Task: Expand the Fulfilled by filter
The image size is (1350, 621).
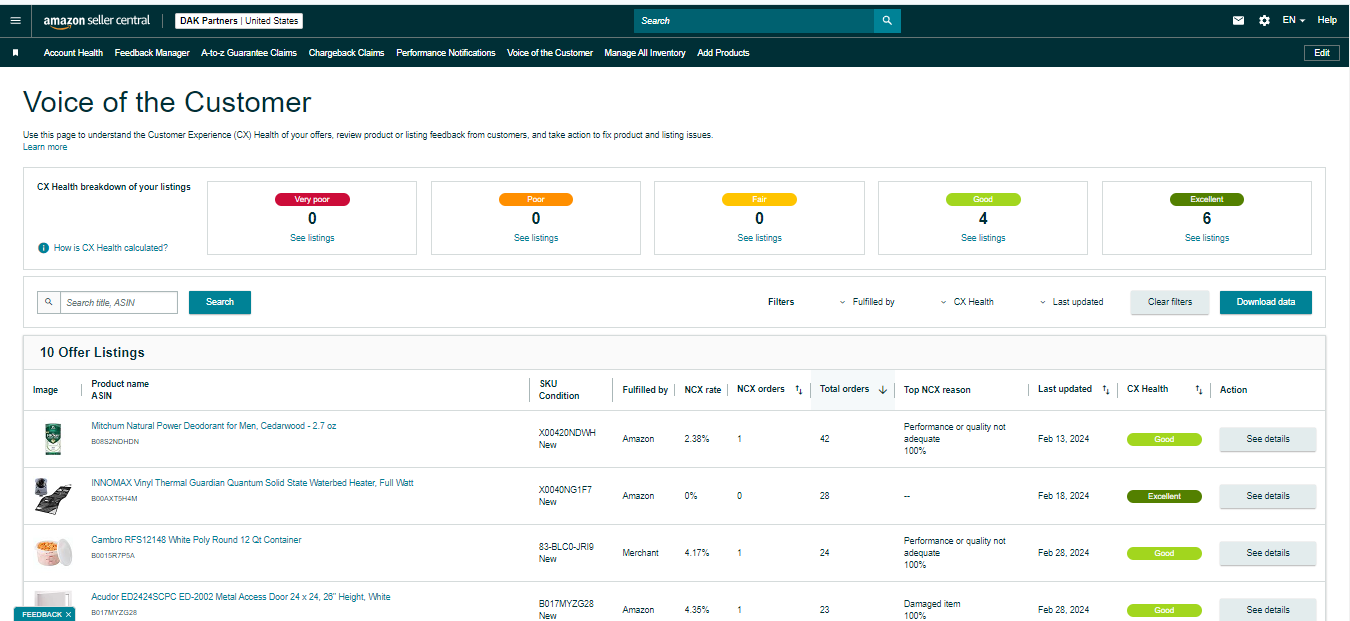Action: 866,302
